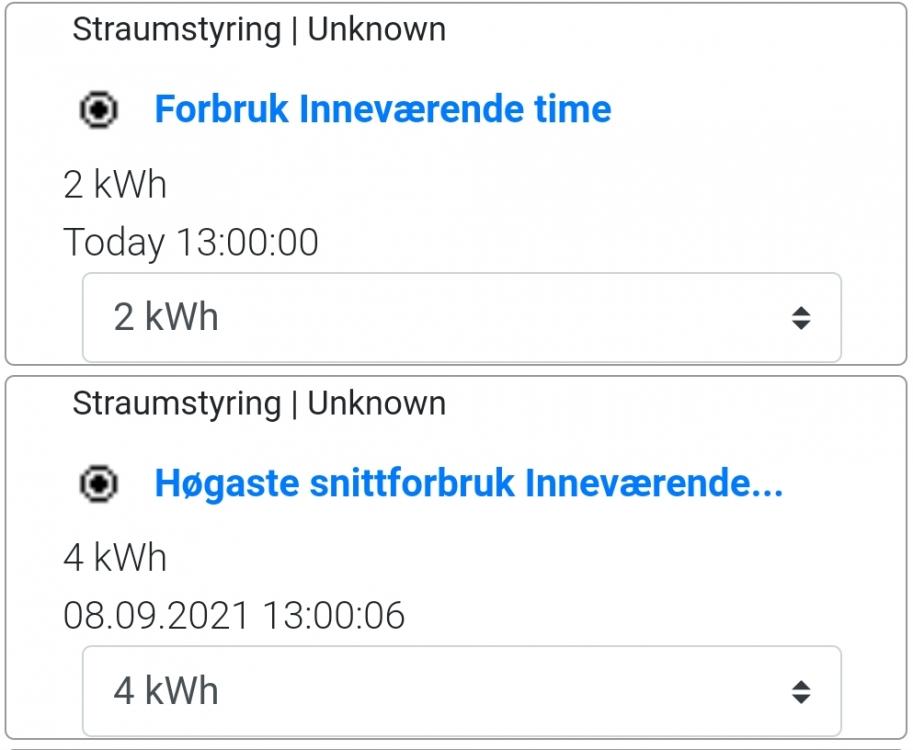Image resolution: width=913 pixels, height=750 pixels.
Task: Click the 08.09.2021 13:00:06 timestamp
Action: (x=234, y=615)
